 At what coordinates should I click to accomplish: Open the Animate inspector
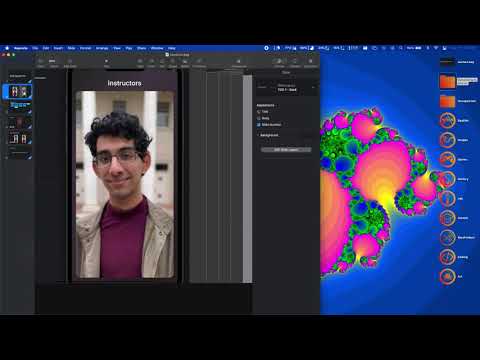295,63
